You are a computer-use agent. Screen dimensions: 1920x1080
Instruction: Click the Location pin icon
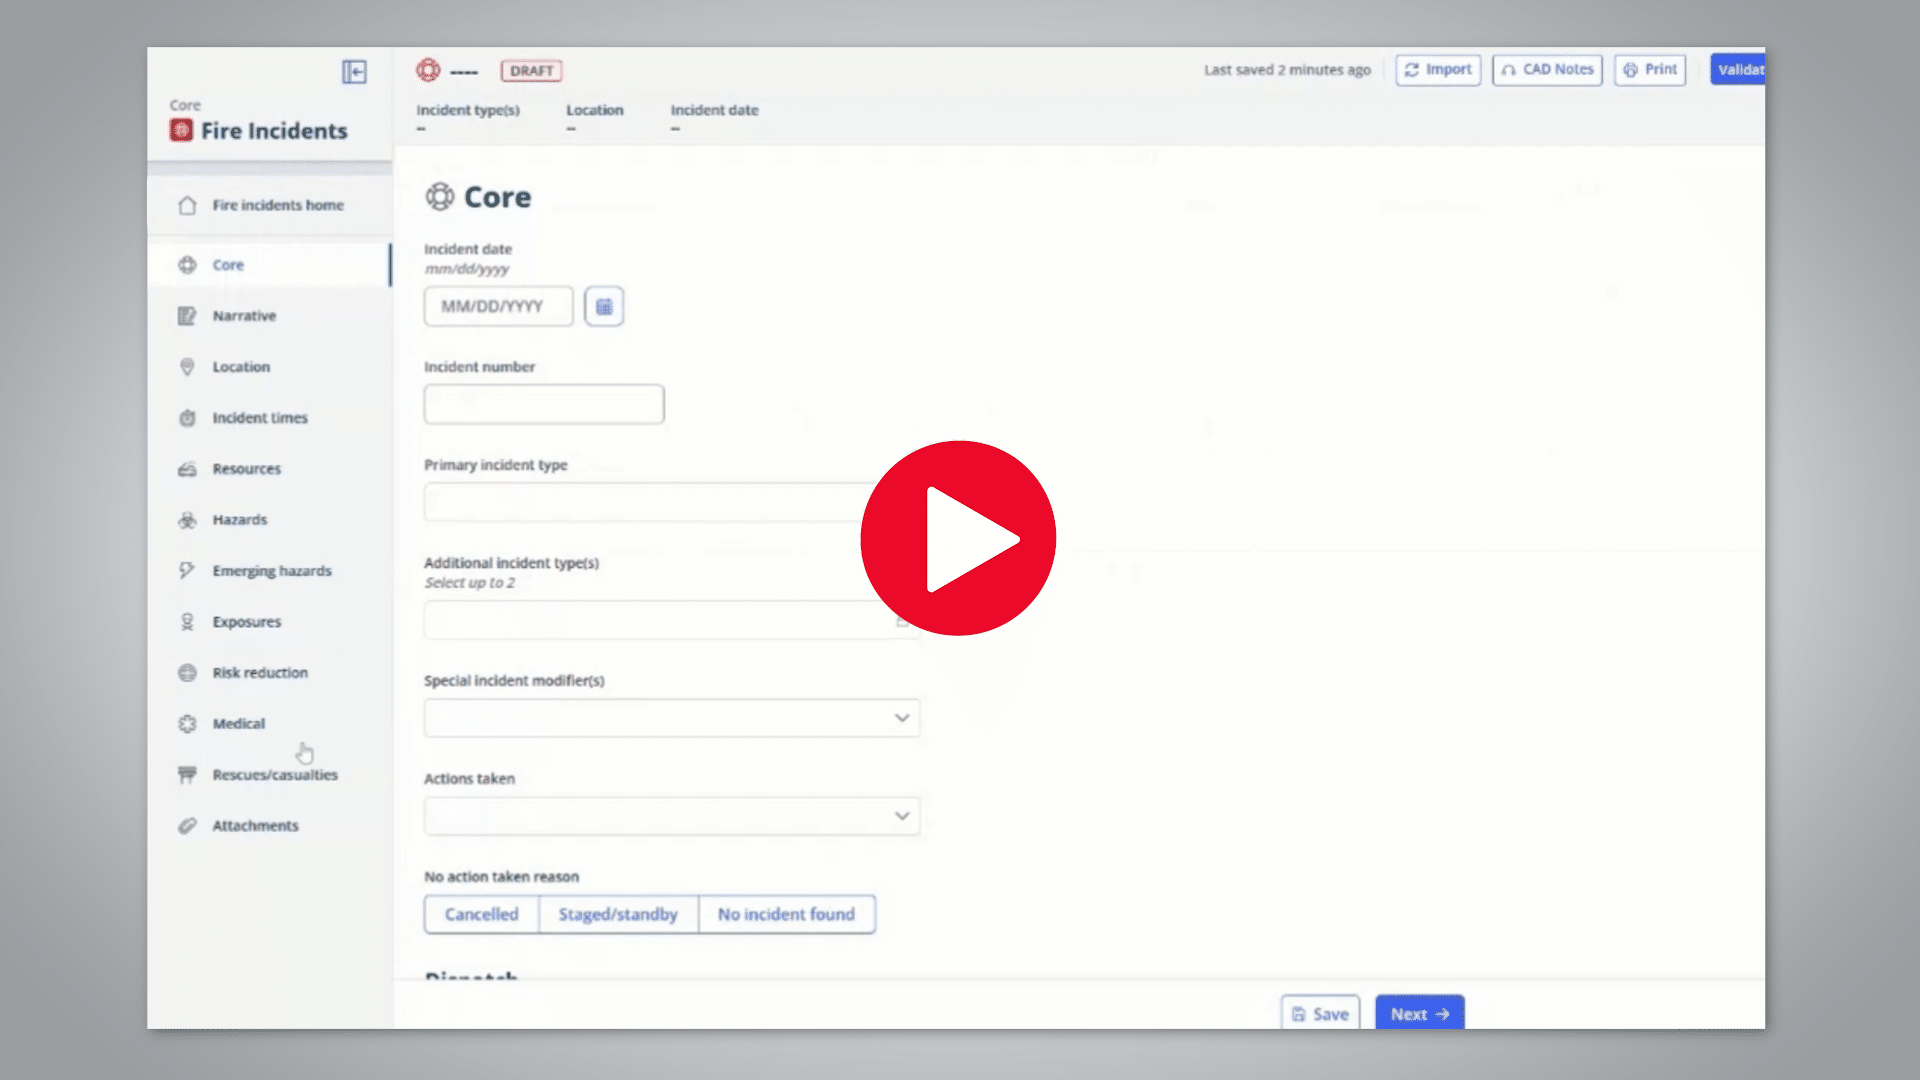point(187,367)
